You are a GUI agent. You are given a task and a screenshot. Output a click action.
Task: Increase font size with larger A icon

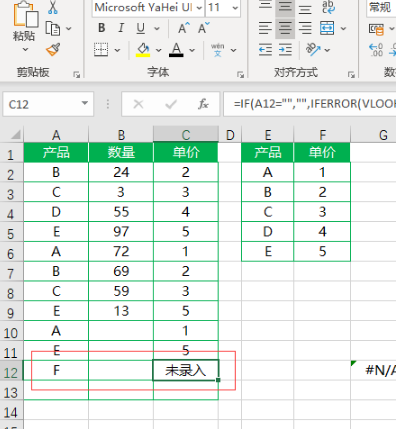click(184, 28)
